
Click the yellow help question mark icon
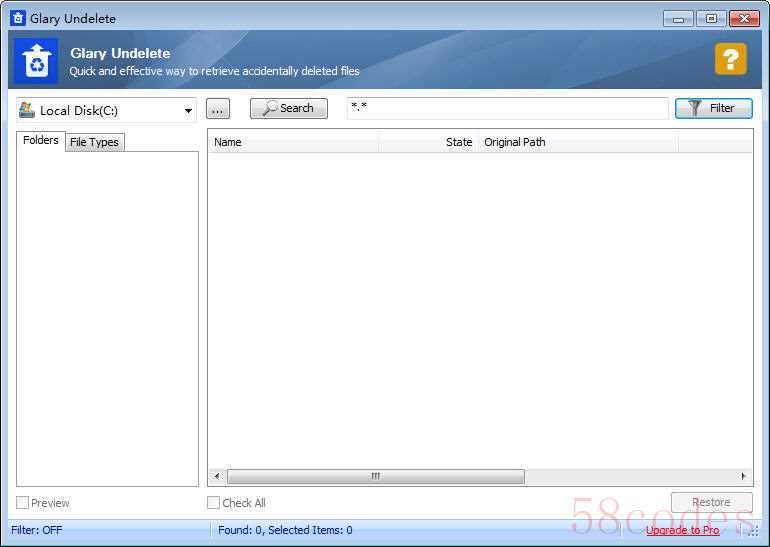[x=731, y=59]
